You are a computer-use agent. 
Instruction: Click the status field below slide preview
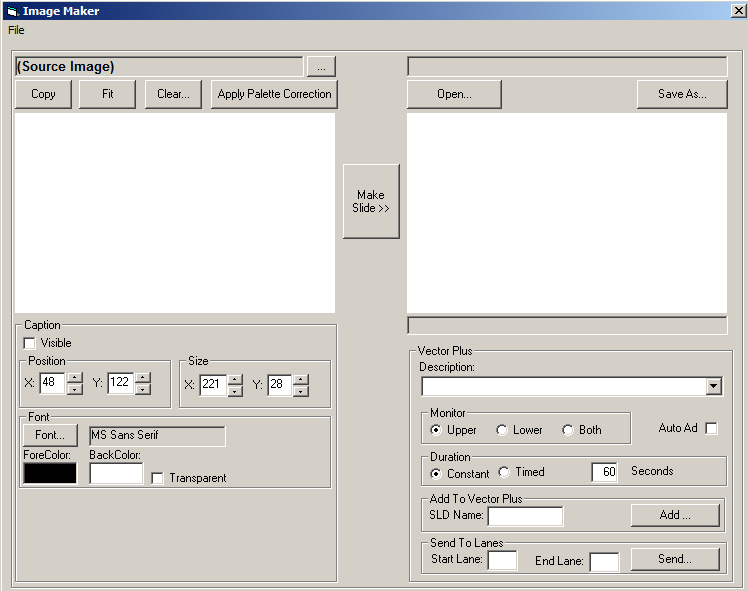pyautogui.click(x=567, y=325)
